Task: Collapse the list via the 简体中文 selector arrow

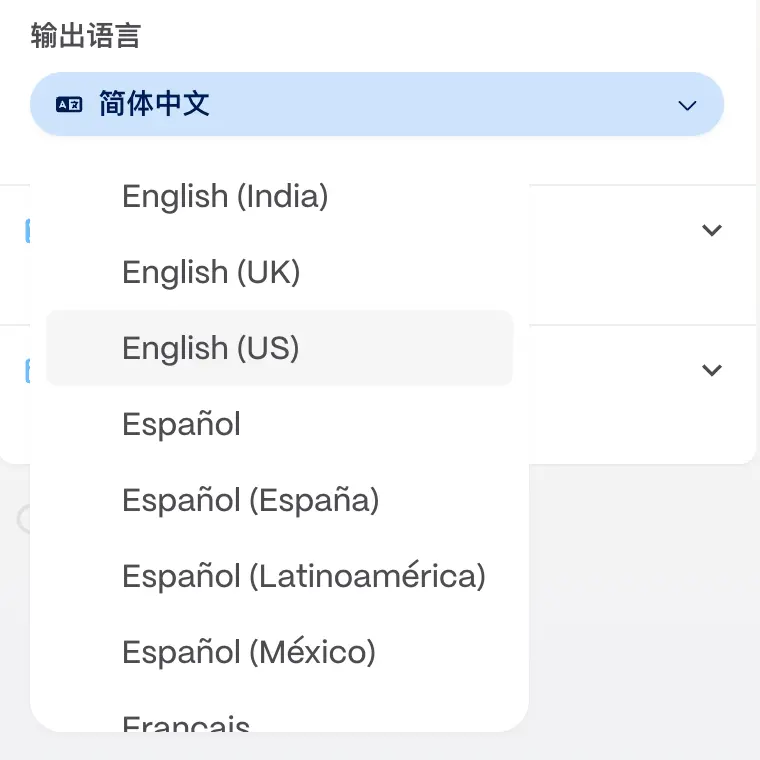Action: 687,105
